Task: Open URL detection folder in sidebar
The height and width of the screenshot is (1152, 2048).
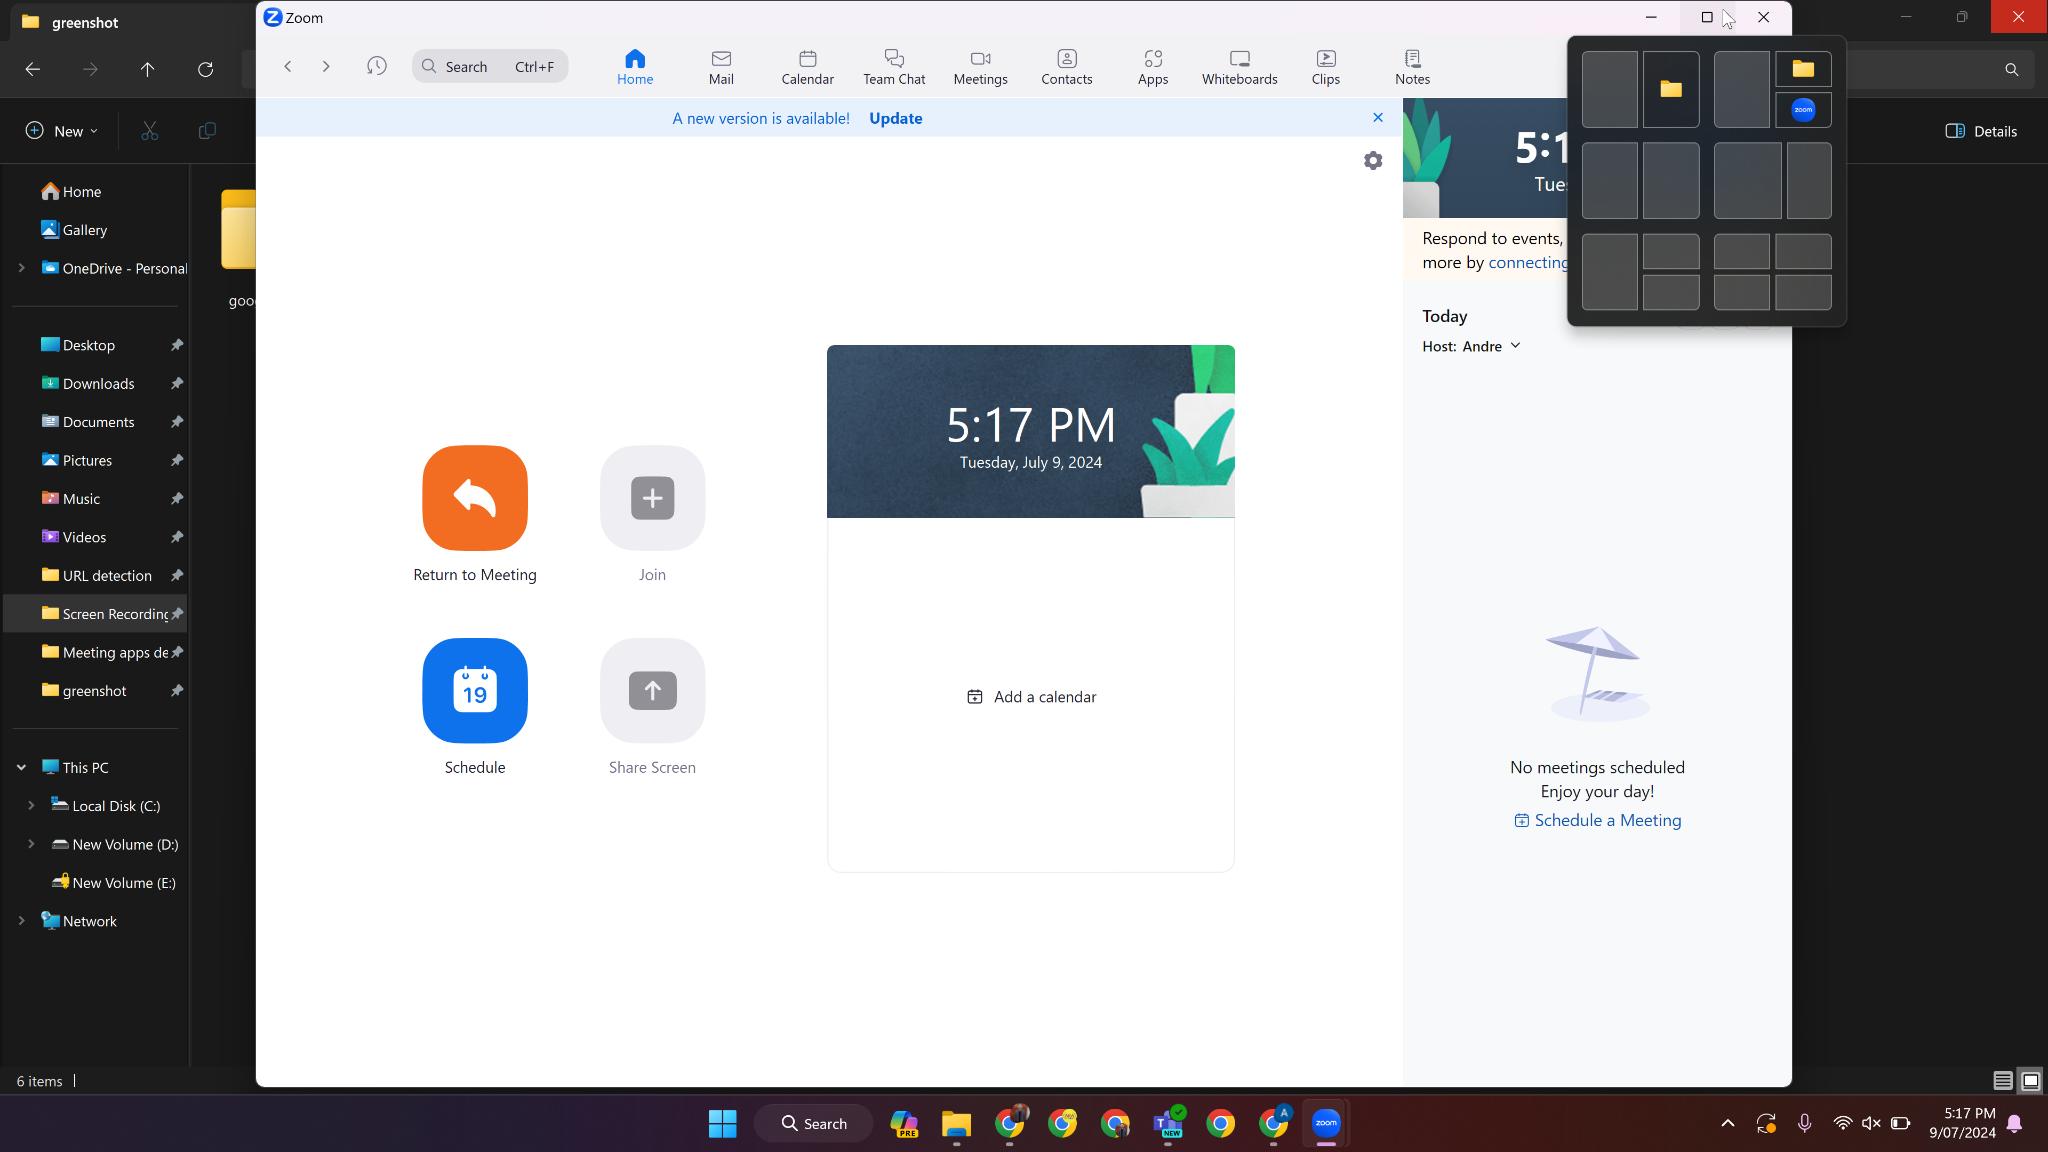Action: [107, 576]
